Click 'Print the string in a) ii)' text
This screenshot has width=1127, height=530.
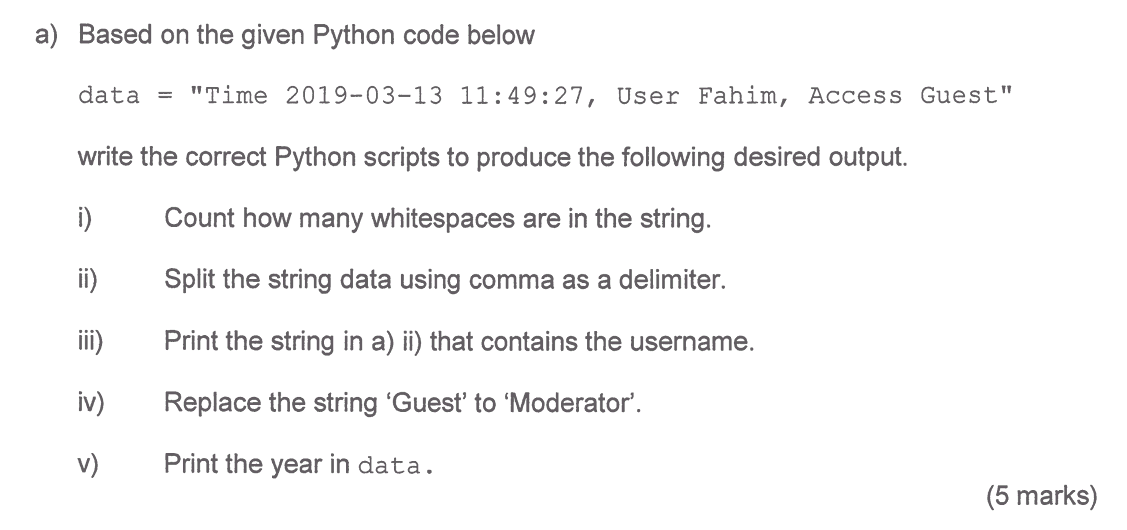pyautogui.click(x=459, y=341)
